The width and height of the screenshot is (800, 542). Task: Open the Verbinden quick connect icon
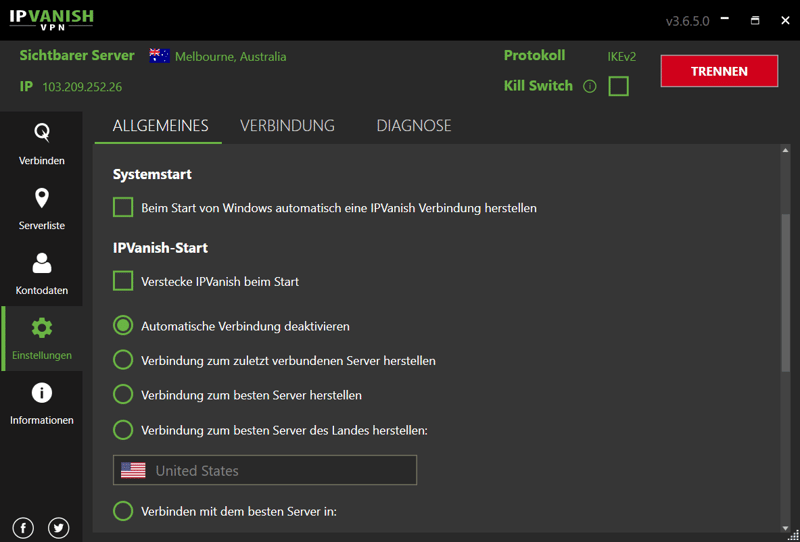pos(42,133)
